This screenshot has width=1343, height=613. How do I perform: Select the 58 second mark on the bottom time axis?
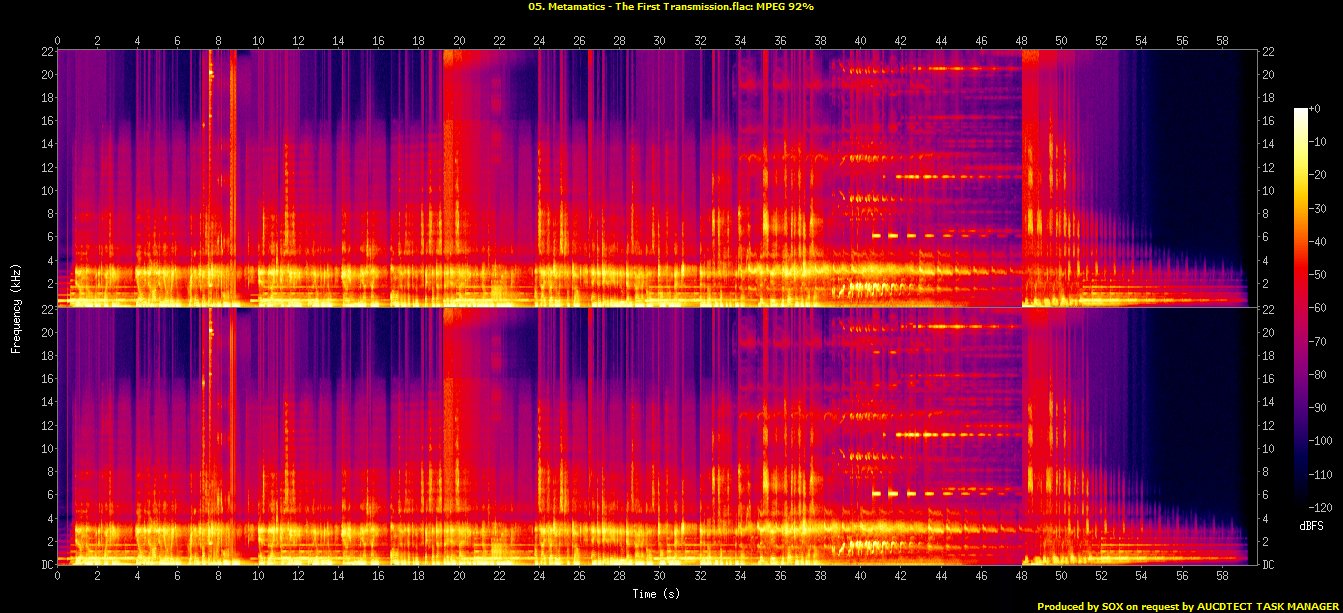1222,577
